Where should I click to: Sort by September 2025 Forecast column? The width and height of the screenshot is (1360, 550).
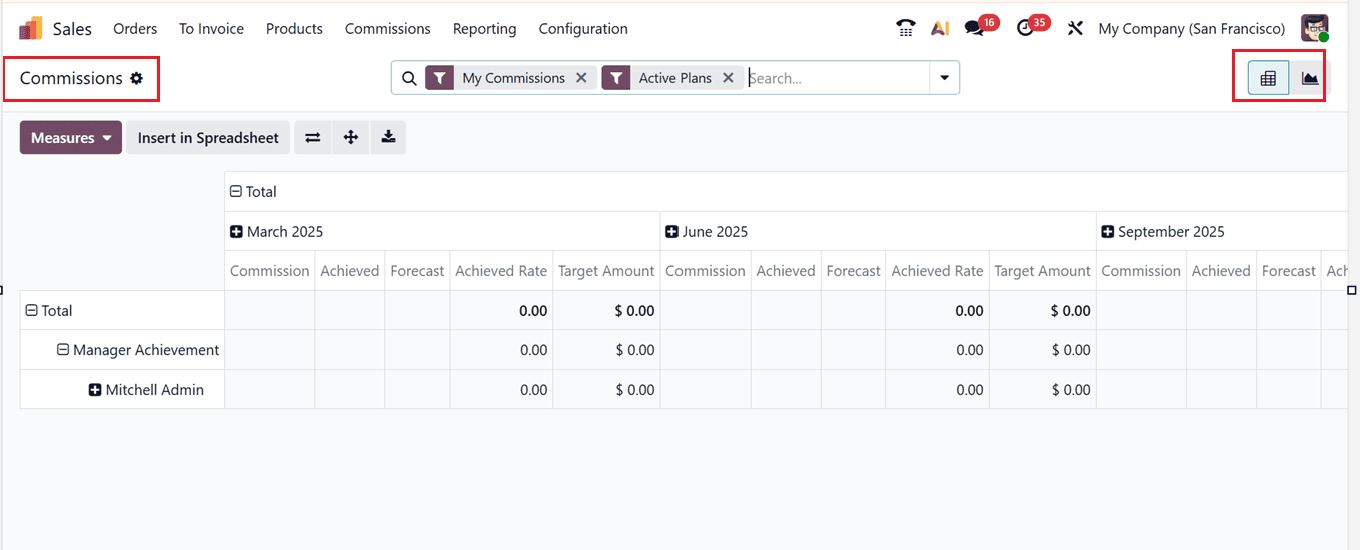1289,271
